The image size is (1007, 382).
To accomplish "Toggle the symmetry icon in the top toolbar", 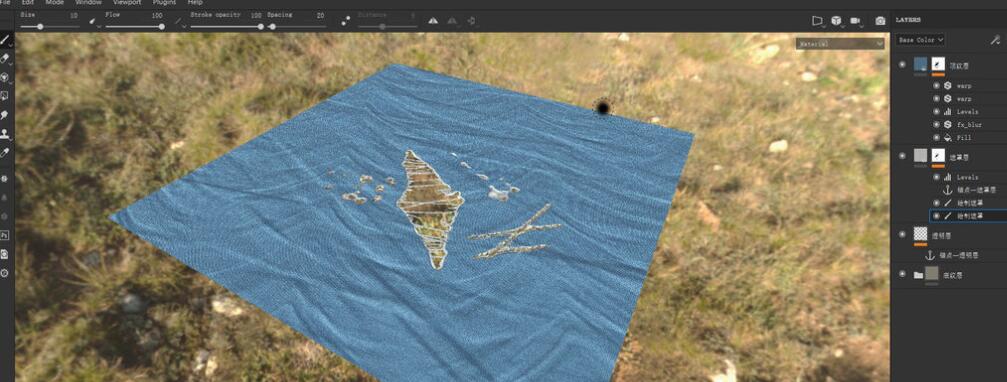I will 433,21.
